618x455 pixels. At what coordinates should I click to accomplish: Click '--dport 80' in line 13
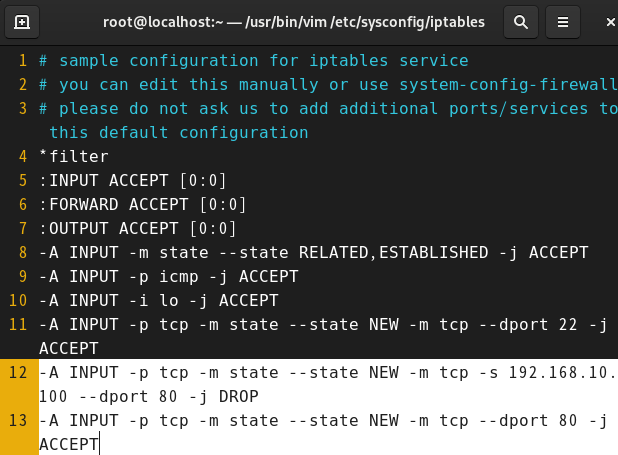click(x=528, y=421)
